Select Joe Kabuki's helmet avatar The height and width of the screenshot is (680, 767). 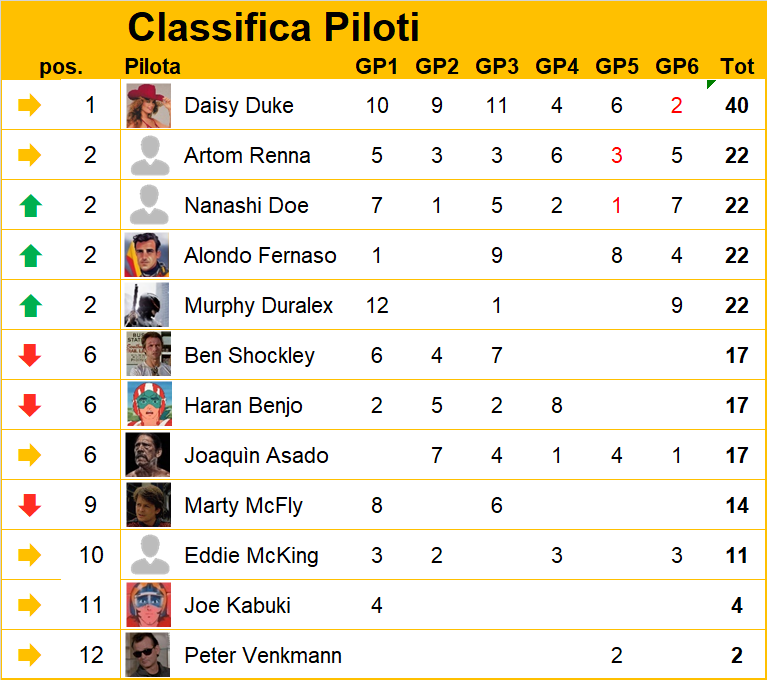click(149, 605)
